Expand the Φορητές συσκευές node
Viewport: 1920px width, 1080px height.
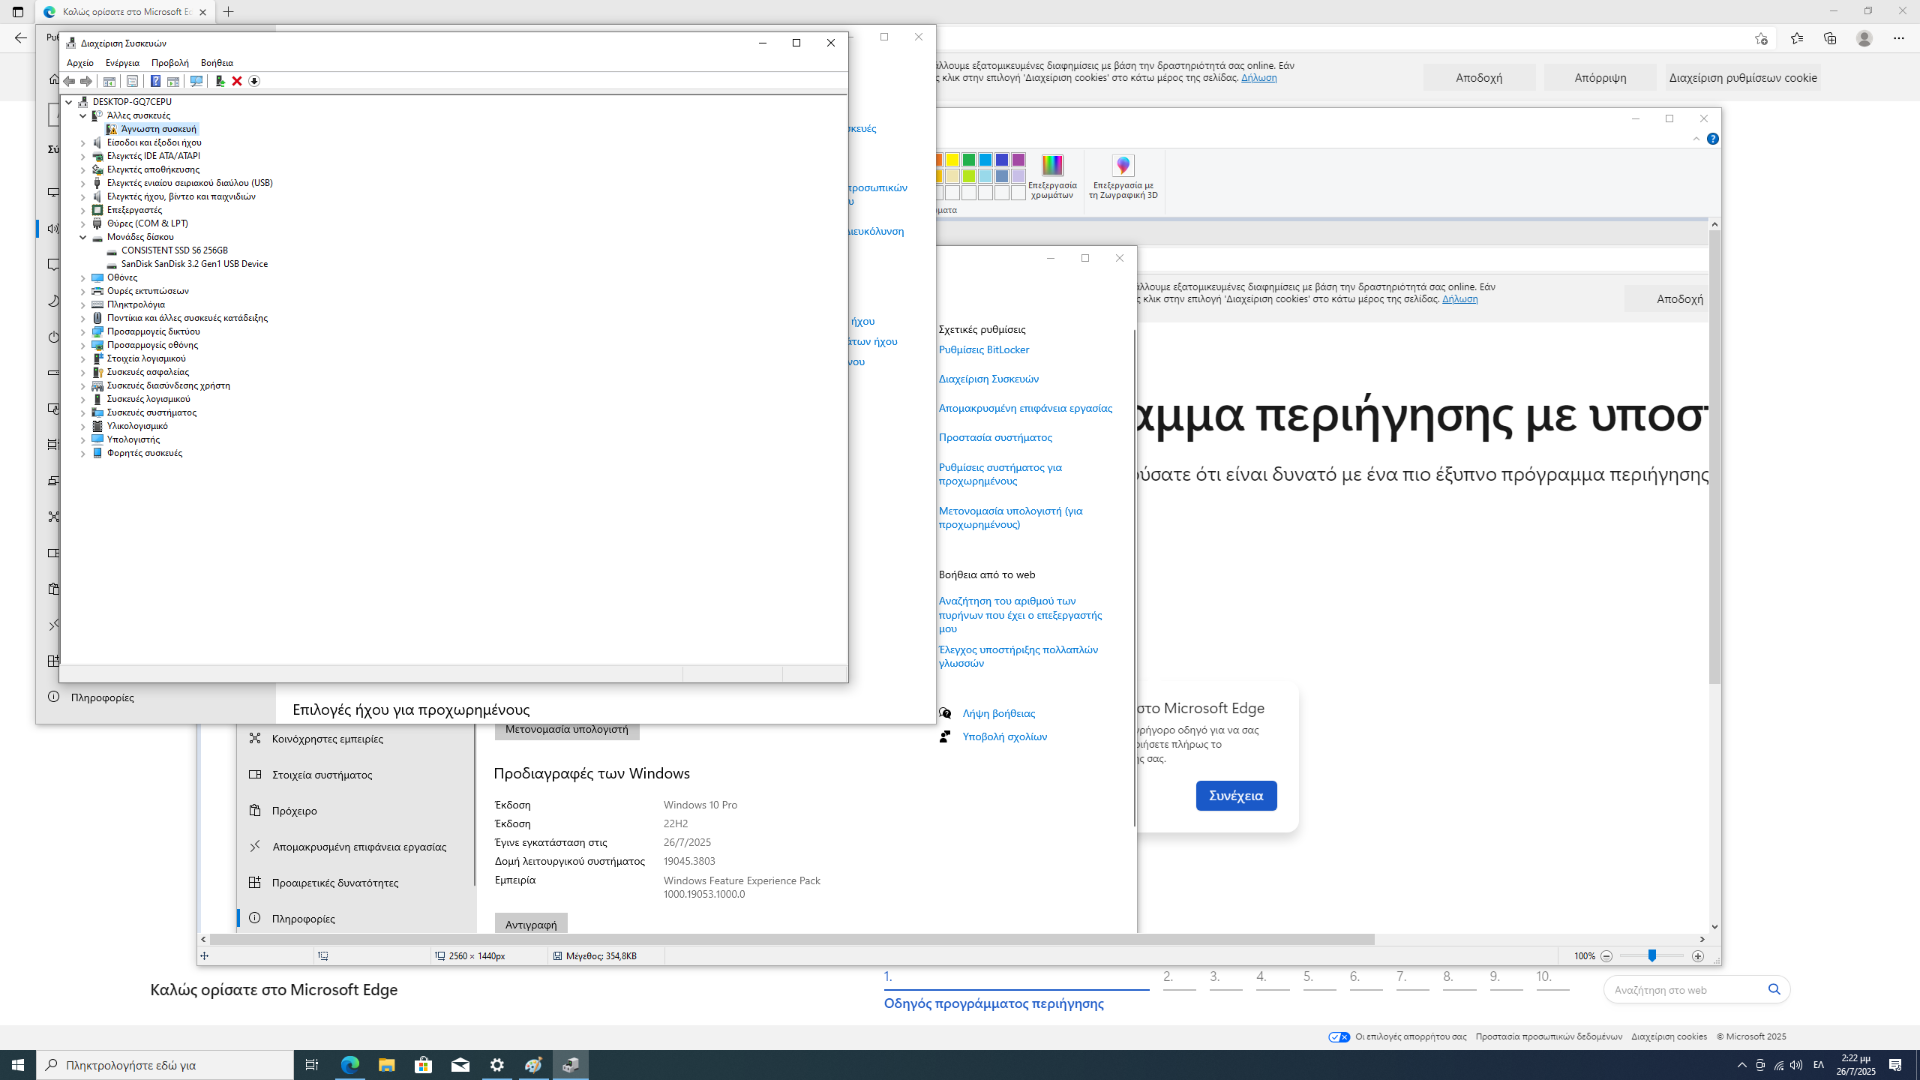(83, 453)
